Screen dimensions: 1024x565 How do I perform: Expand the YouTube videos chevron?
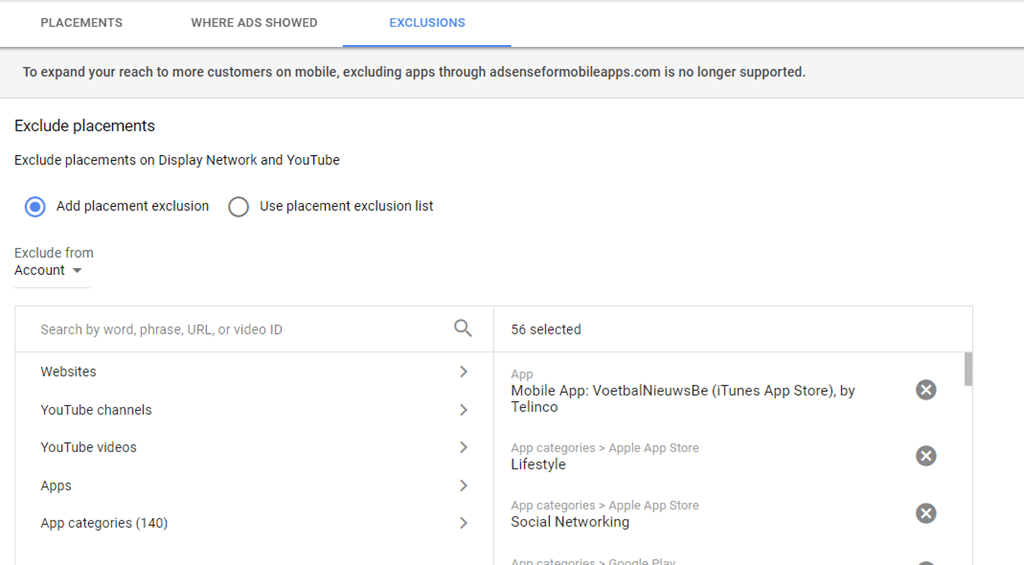point(463,447)
